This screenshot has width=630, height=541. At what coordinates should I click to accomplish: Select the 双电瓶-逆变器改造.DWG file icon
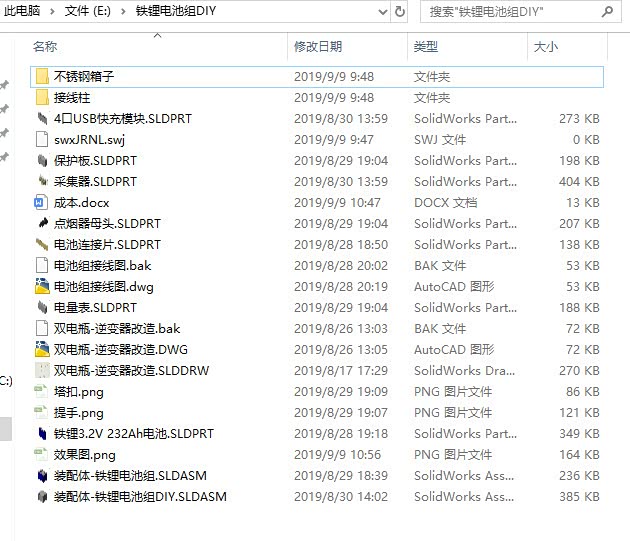click(41, 350)
